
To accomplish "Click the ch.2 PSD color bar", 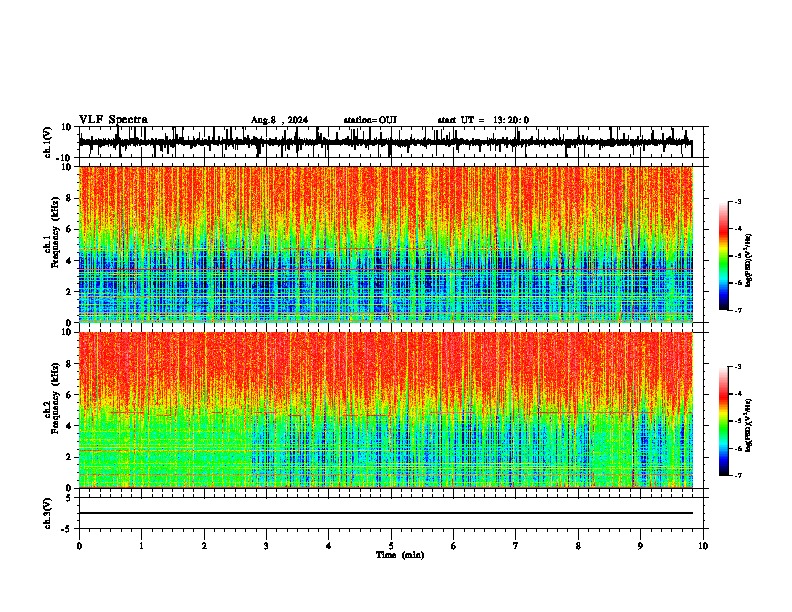I will tap(724, 421).
